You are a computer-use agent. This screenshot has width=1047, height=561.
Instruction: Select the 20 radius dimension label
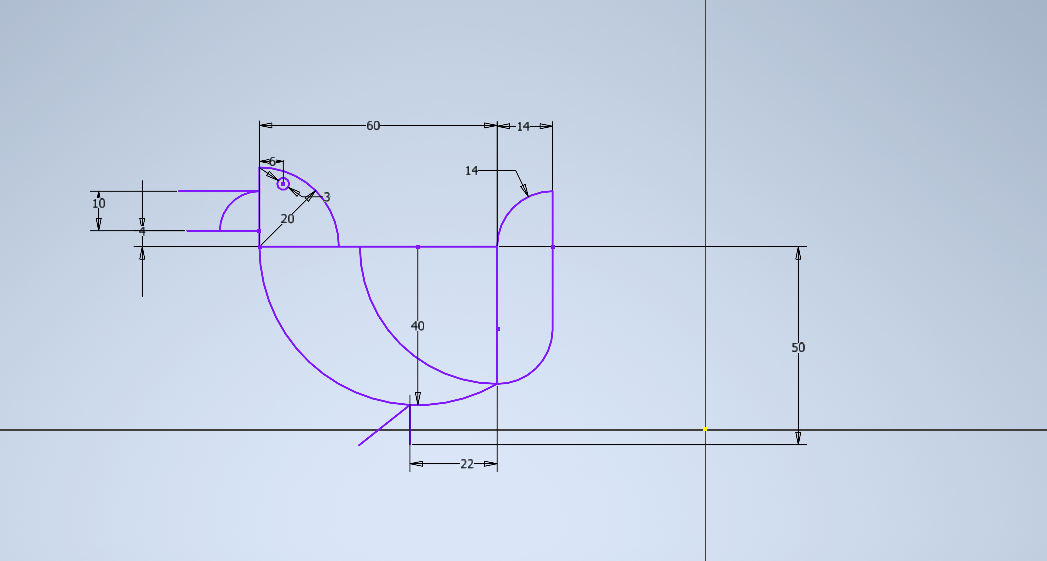click(287, 218)
